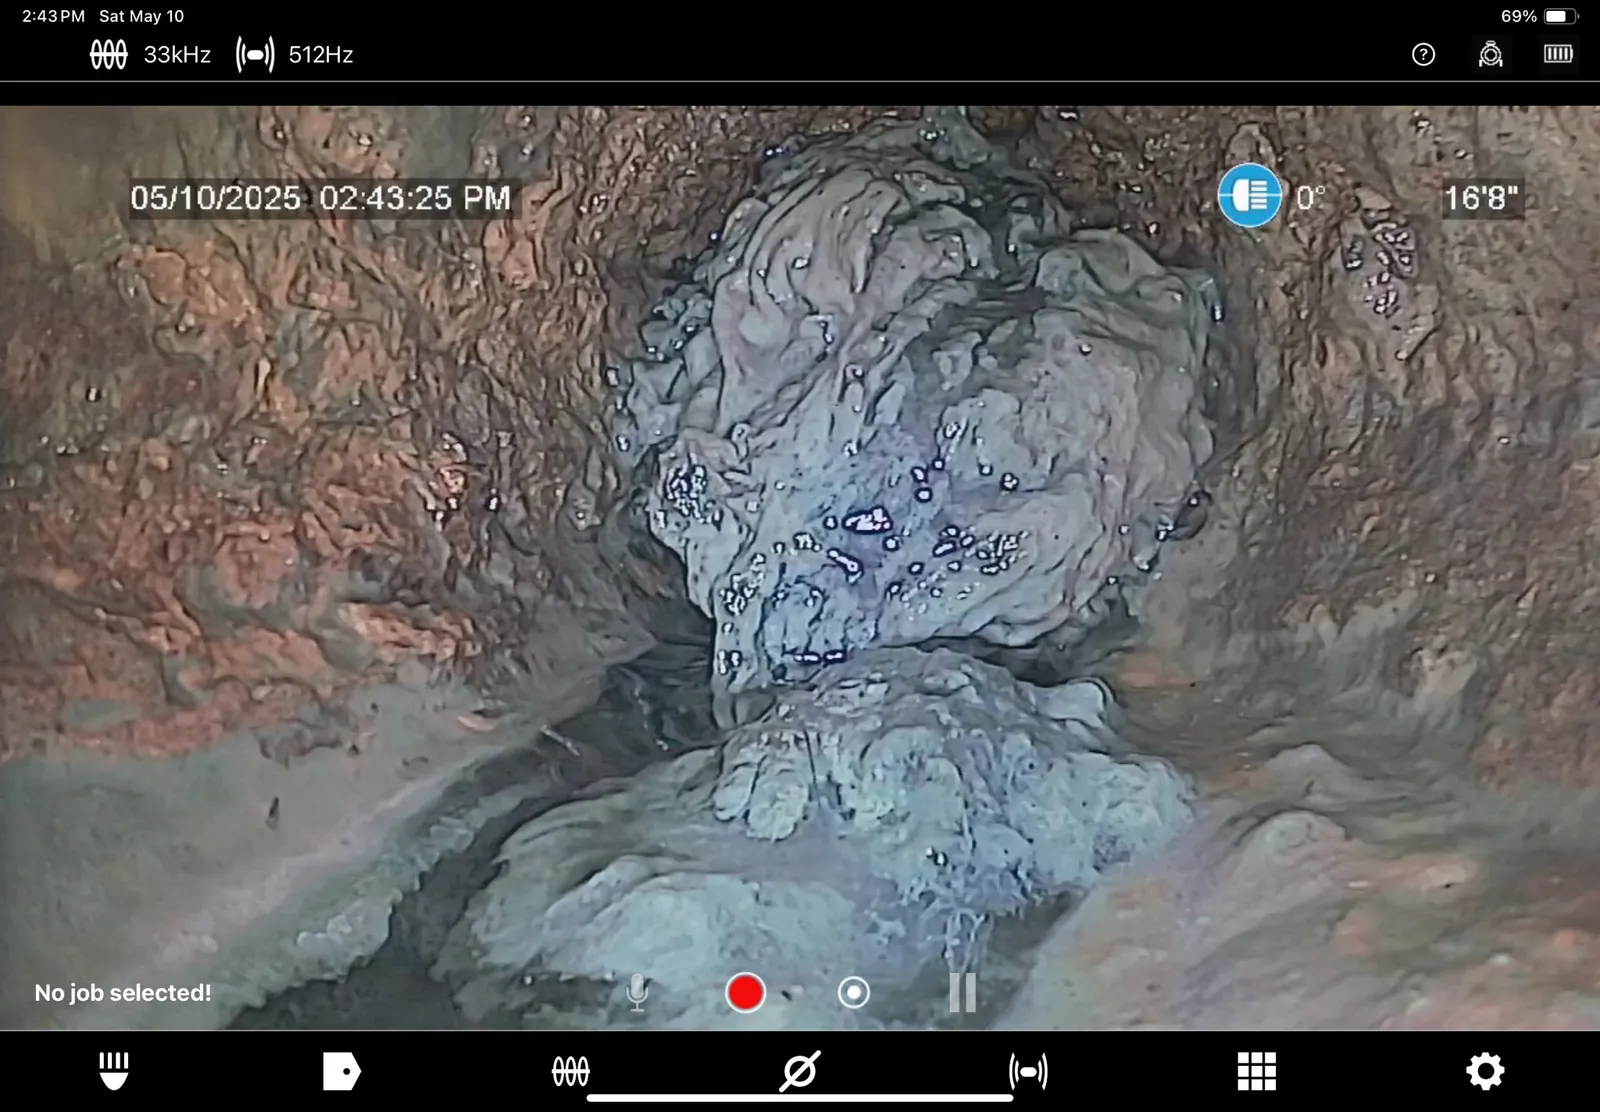
Task: Open the help question mark icon
Action: (1423, 55)
